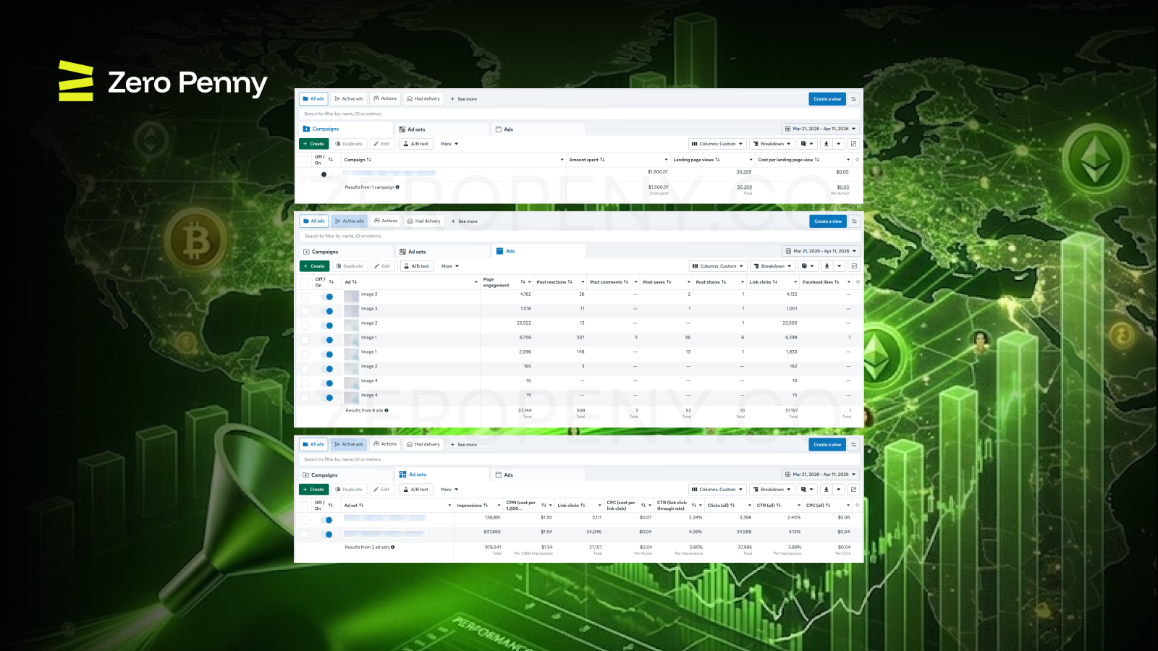Click the Zero Penny logo
Screen dimensions: 1158x651
tap(162, 81)
